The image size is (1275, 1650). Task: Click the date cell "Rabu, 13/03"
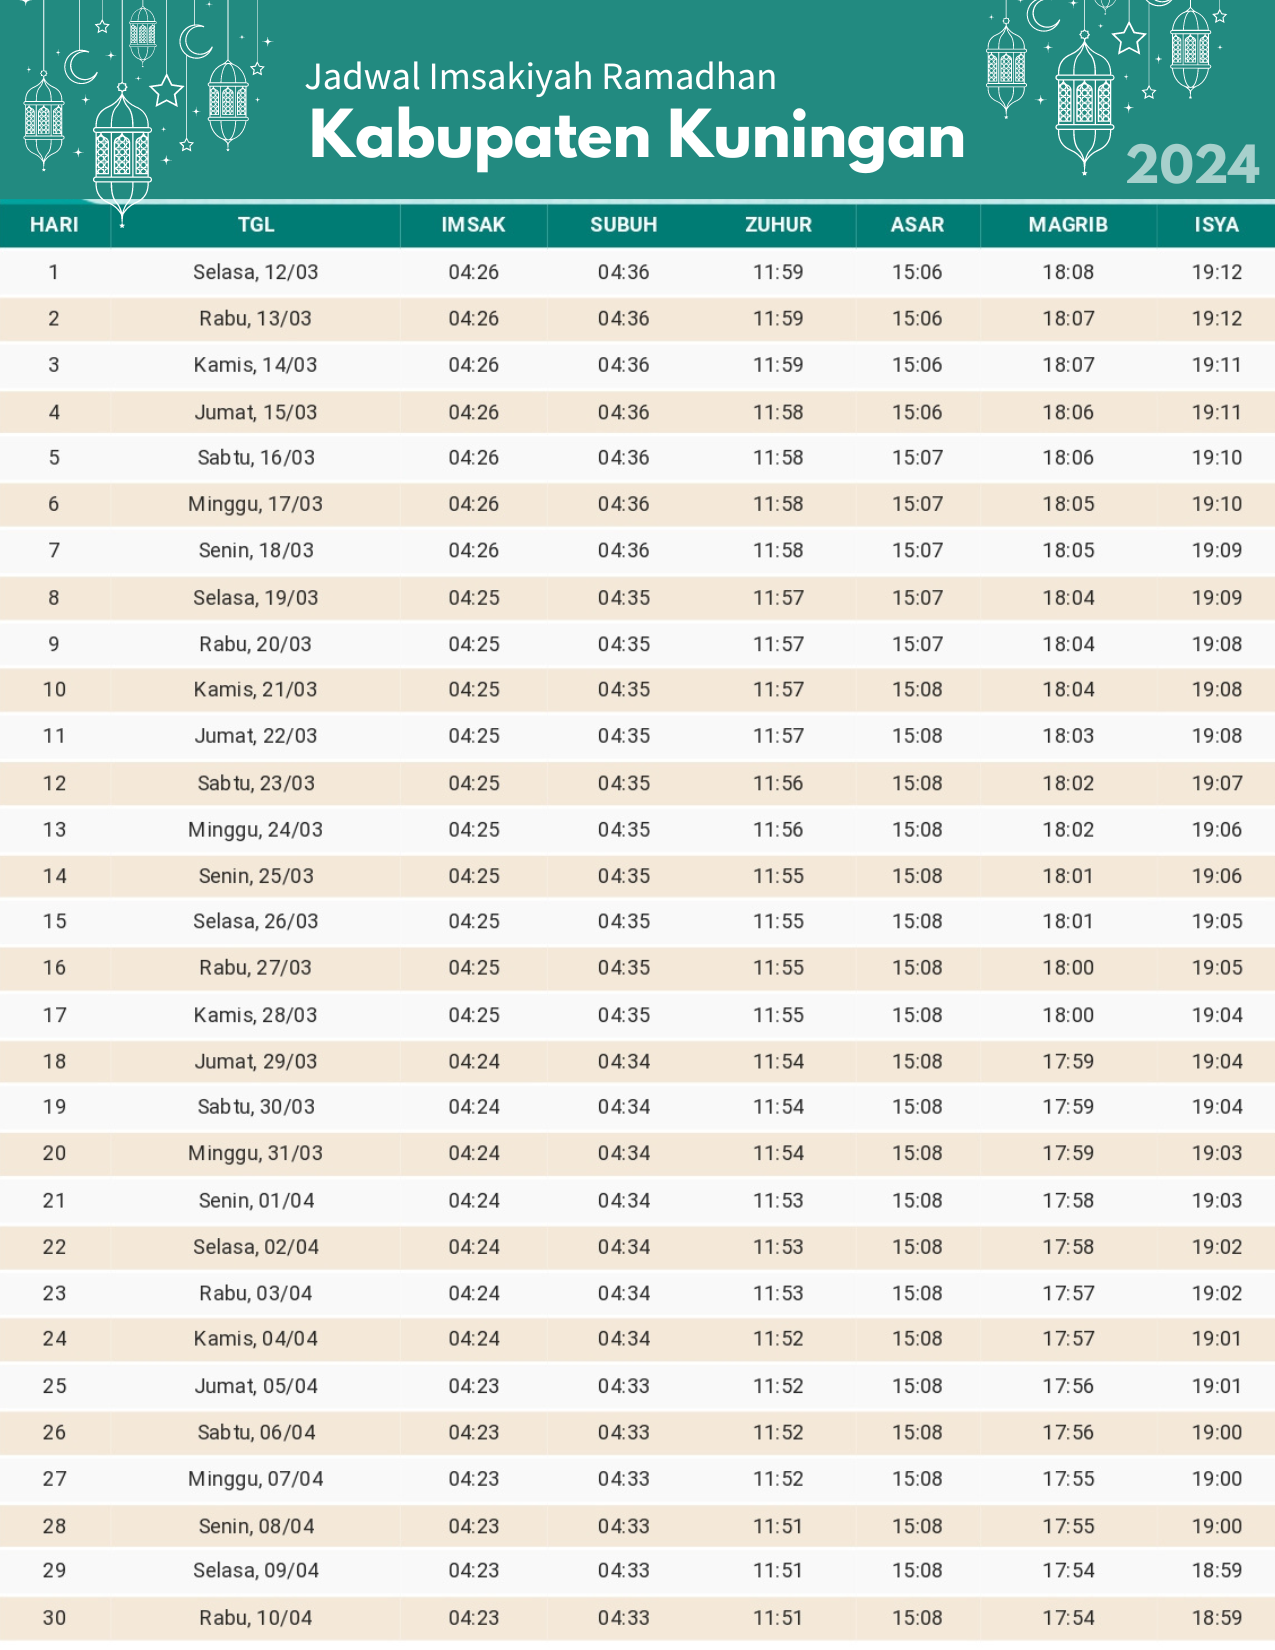(x=256, y=318)
